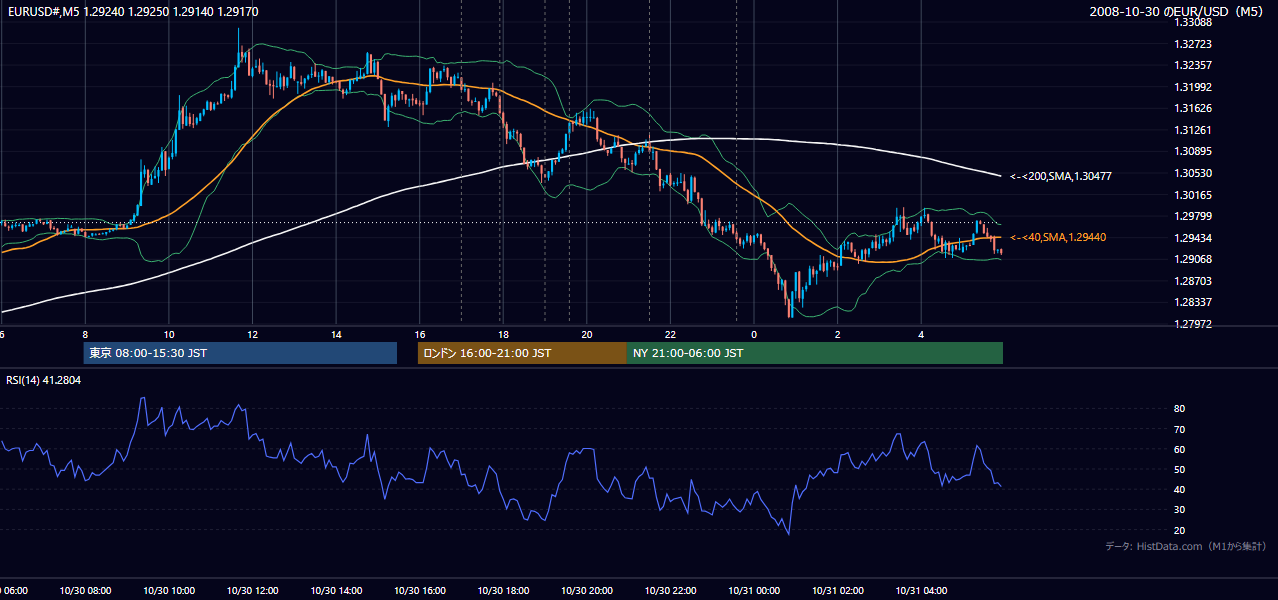Click RSI scale value 50
This screenshot has height=600, width=1278.
1180,469
